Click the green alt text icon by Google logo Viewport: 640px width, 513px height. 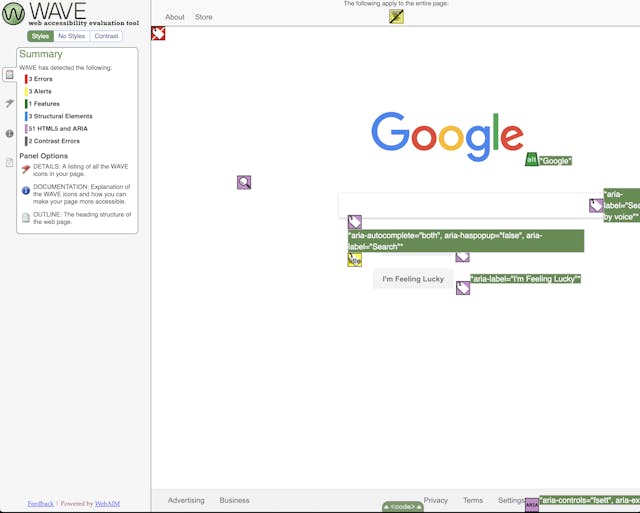tap(531, 160)
